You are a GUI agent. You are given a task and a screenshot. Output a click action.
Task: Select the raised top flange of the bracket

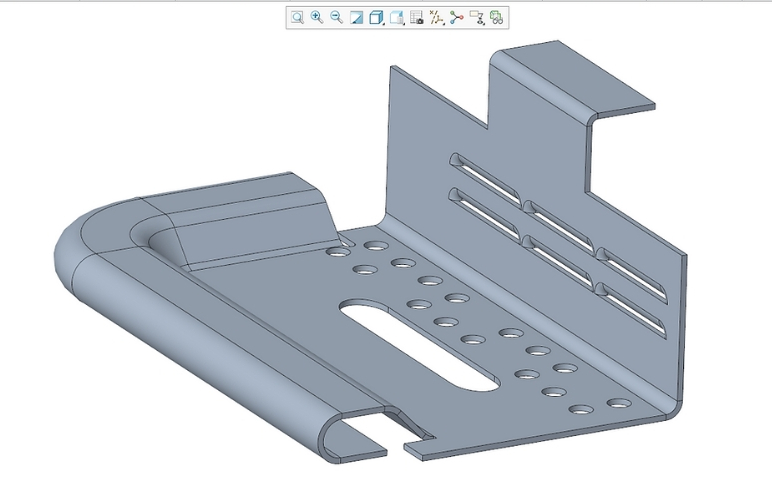pyautogui.click(x=576, y=79)
